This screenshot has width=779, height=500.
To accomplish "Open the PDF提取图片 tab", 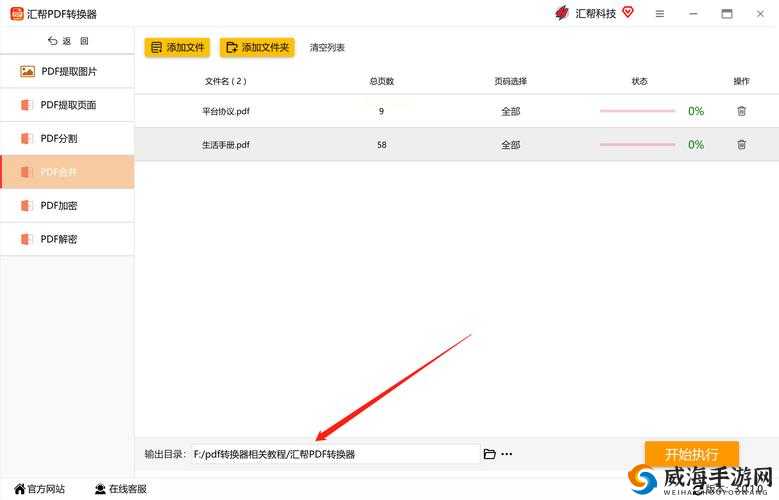I will [x=67, y=72].
